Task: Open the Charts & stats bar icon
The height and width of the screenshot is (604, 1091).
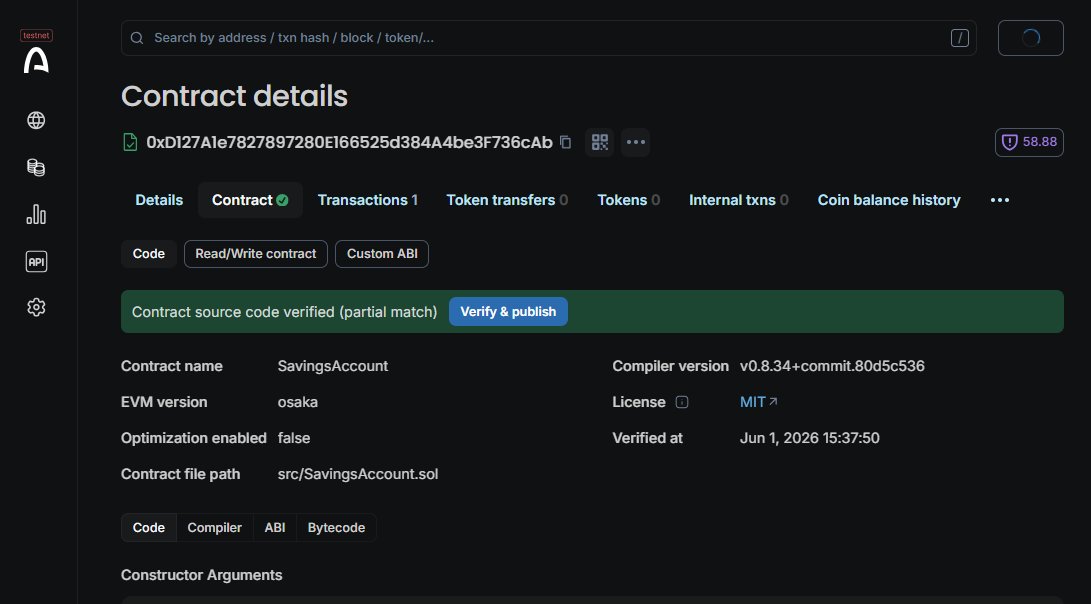Action: tap(36, 215)
